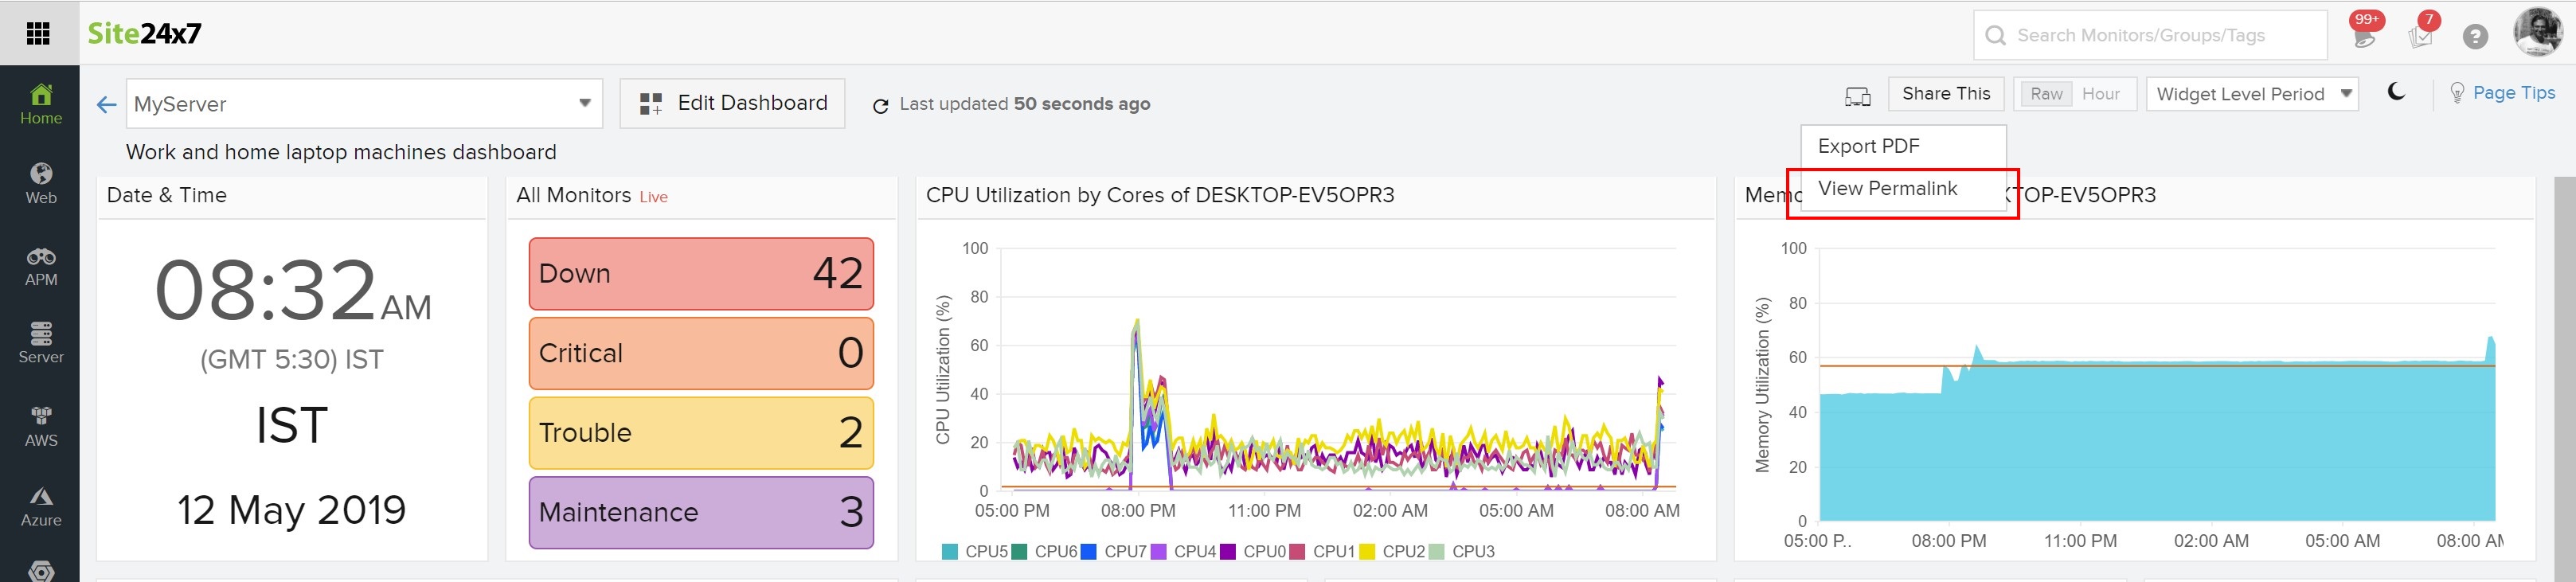Toggle CPU5 series in chart legend
Viewport: 2576px width, 582px height.
[x=975, y=551]
